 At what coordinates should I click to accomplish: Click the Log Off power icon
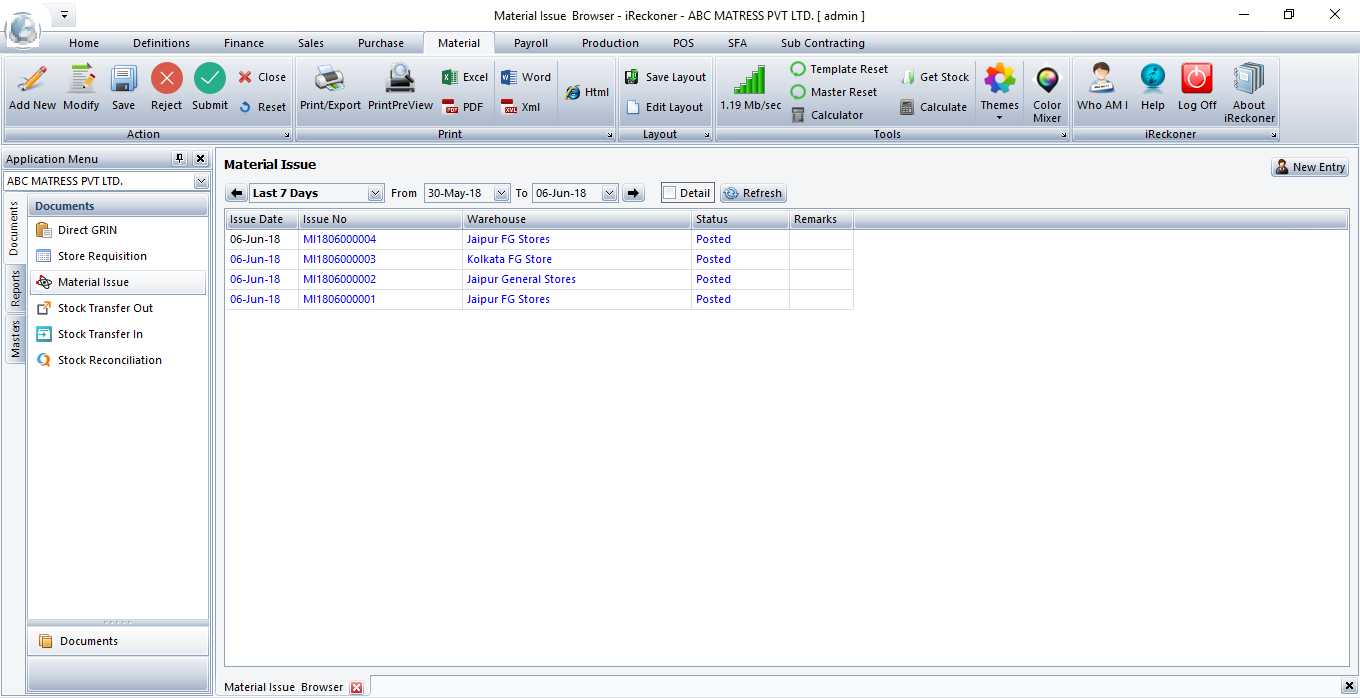click(x=1196, y=80)
